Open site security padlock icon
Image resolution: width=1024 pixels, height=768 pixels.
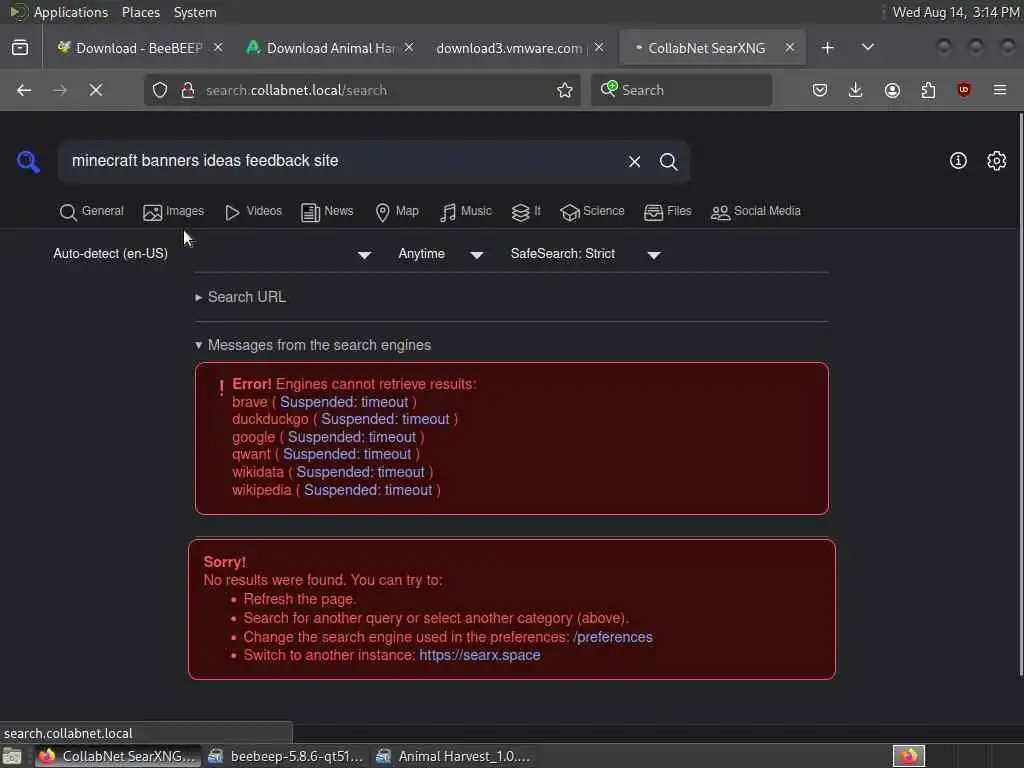tap(188, 90)
